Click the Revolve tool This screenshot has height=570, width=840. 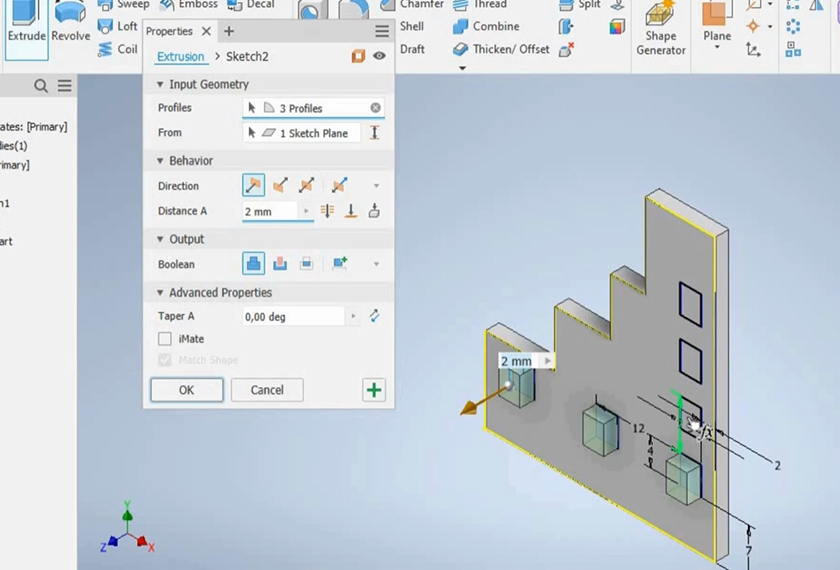[70, 23]
